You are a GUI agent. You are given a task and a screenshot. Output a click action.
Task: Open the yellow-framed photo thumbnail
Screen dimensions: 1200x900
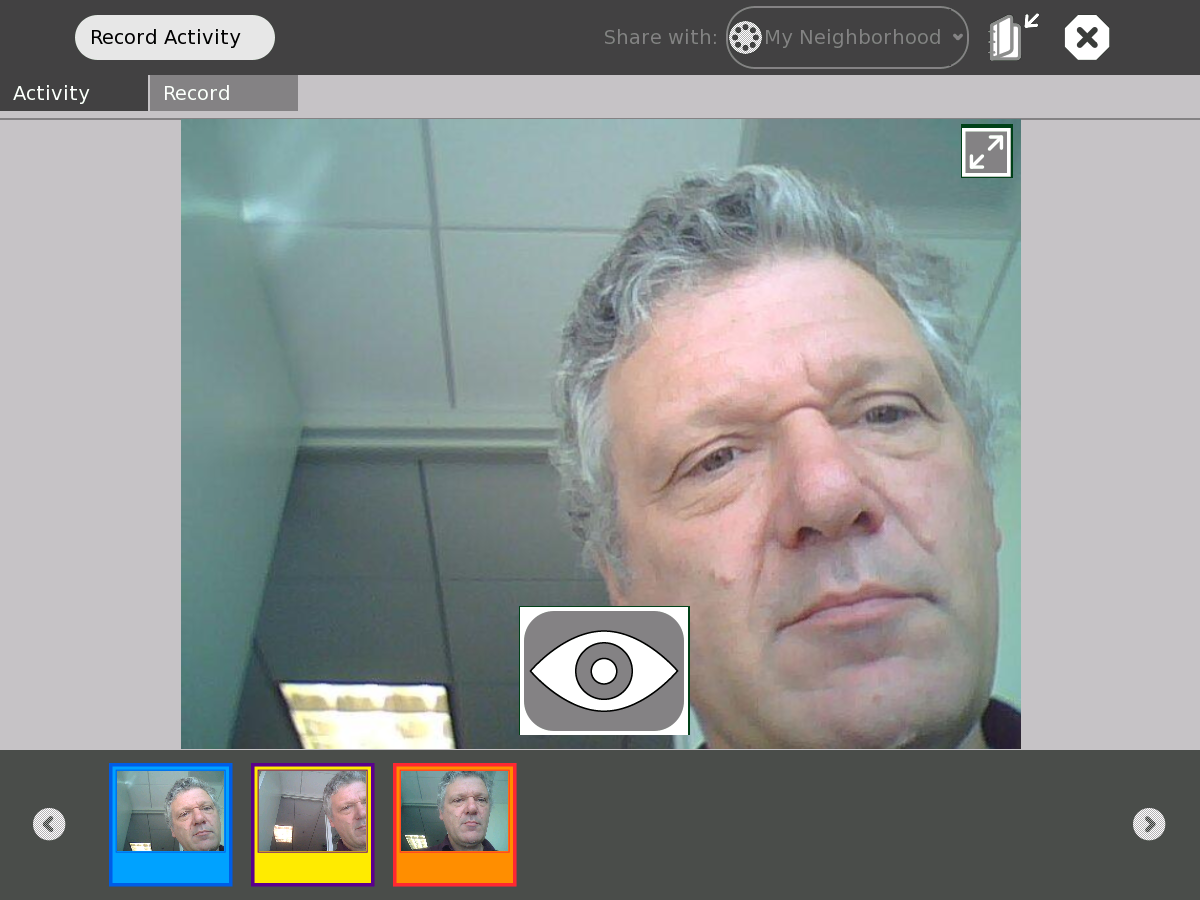click(313, 811)
